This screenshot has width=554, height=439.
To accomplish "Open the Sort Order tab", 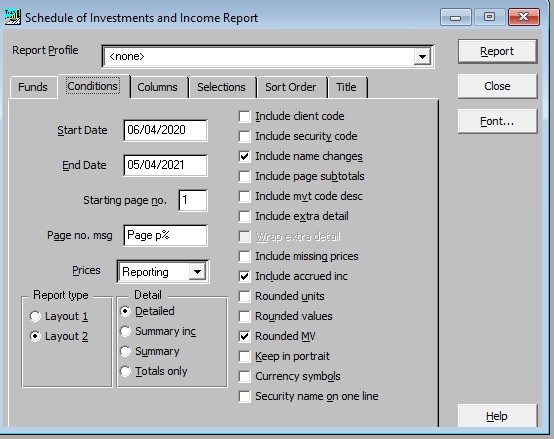I will pos(291,87).
